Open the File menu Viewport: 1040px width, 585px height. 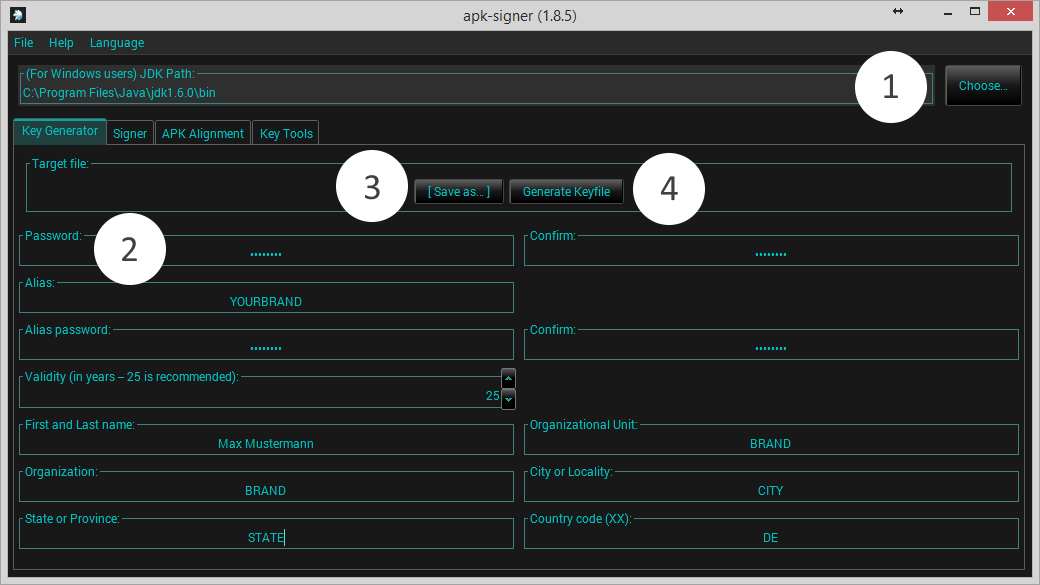[x=23, y=43]
